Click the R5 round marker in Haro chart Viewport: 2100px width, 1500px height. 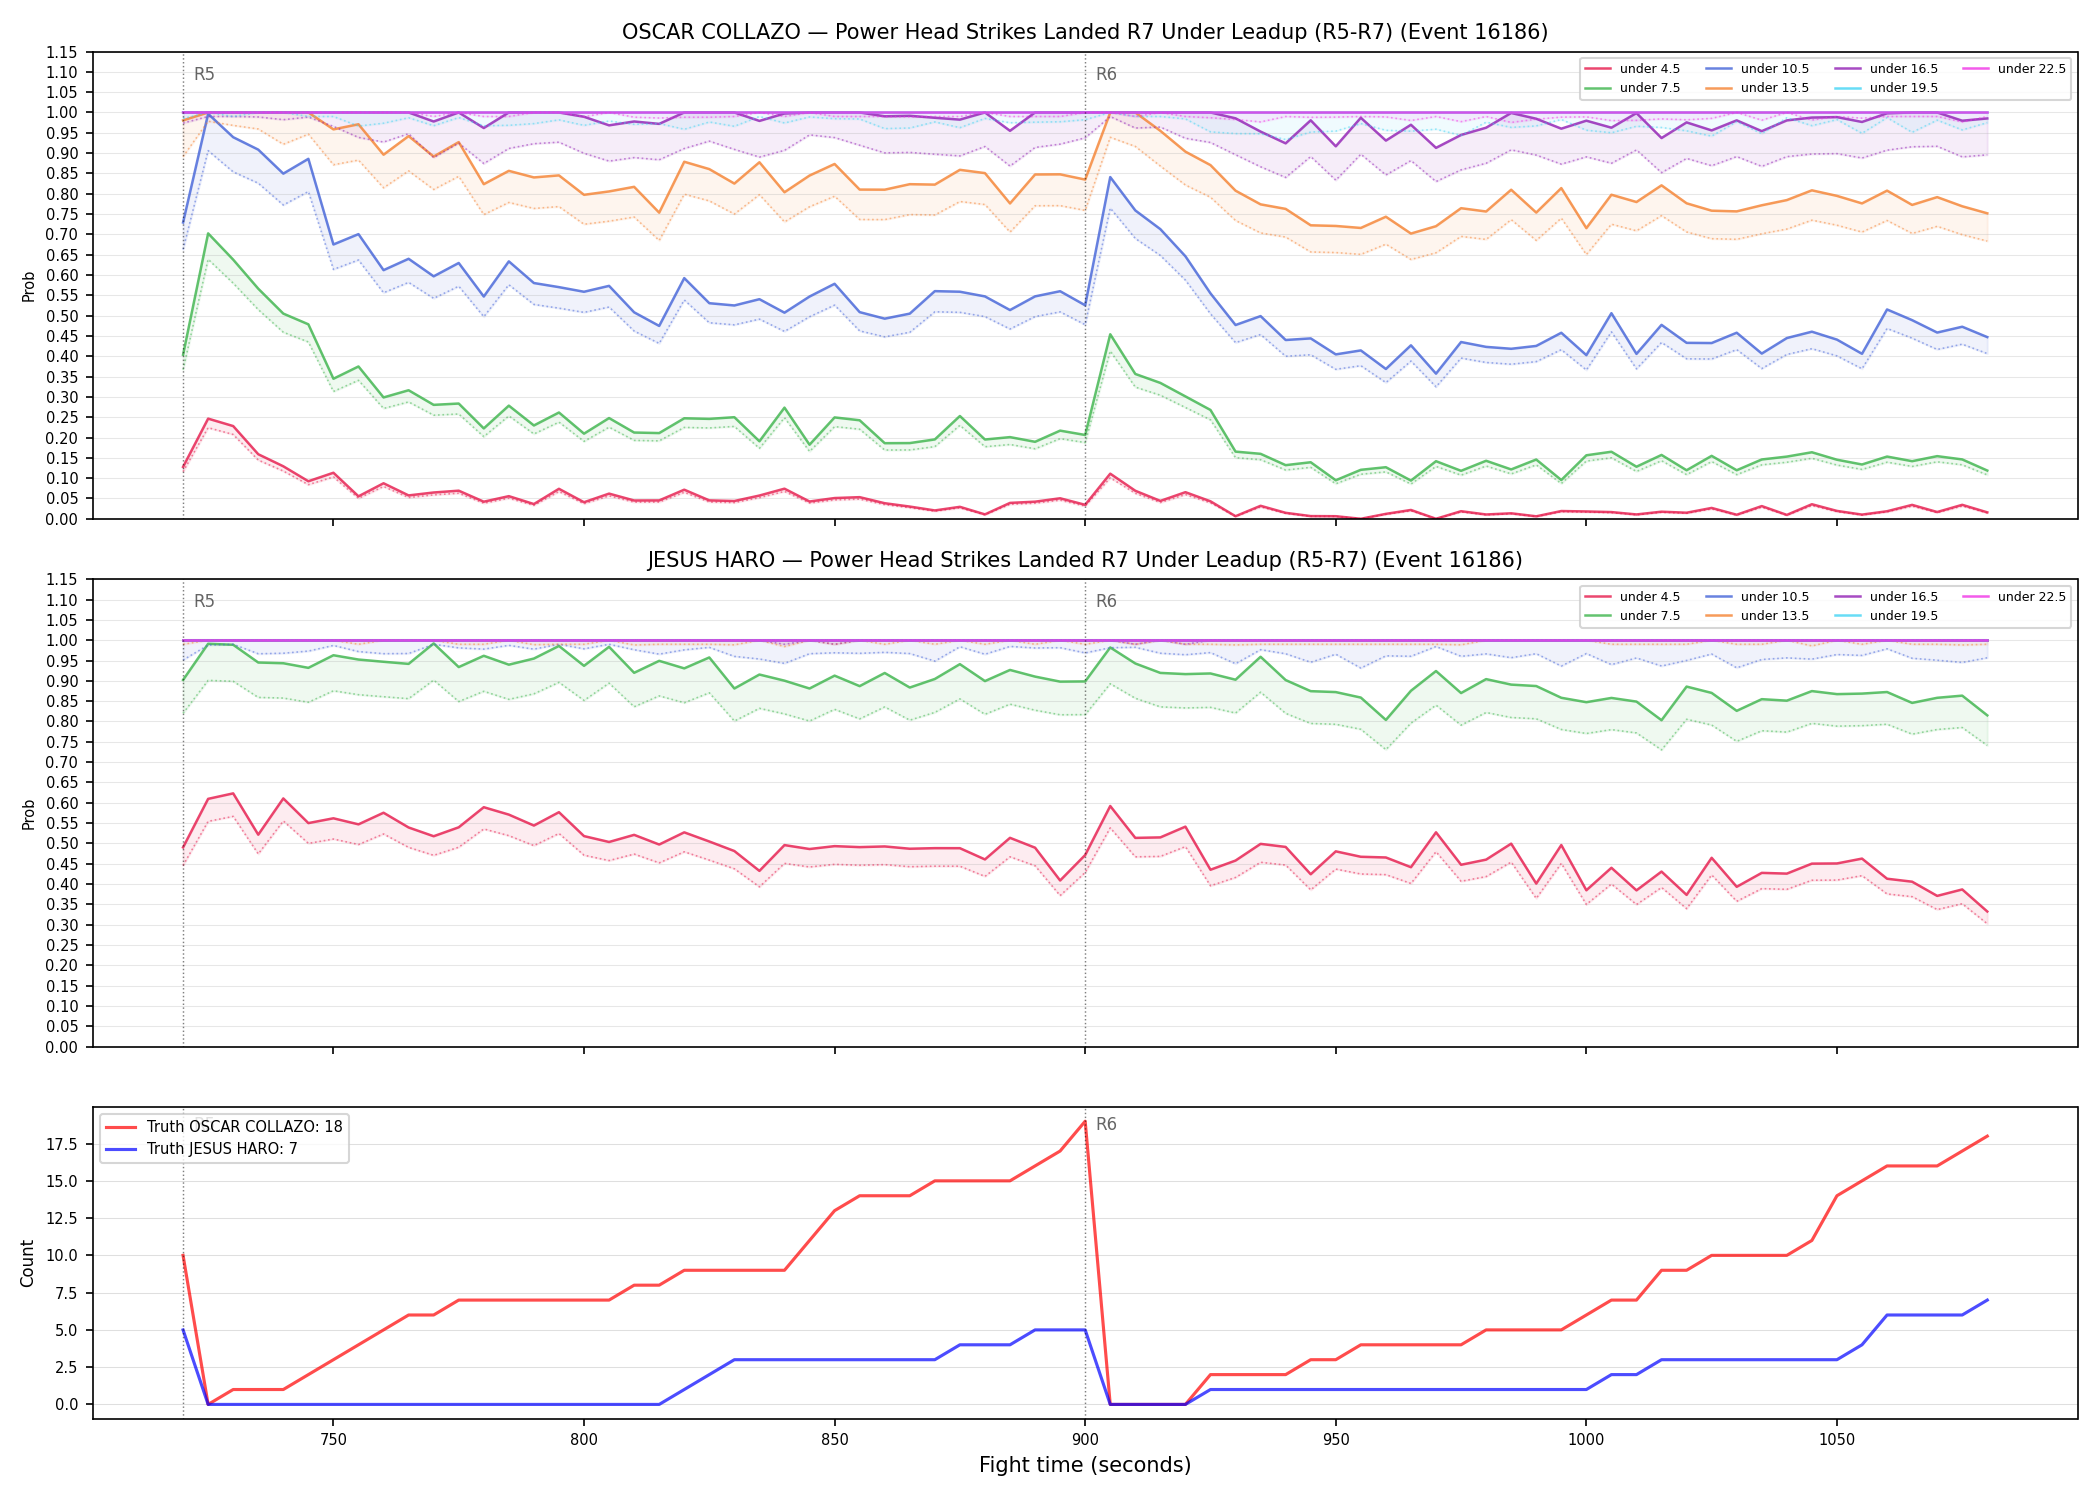[204, 601]
